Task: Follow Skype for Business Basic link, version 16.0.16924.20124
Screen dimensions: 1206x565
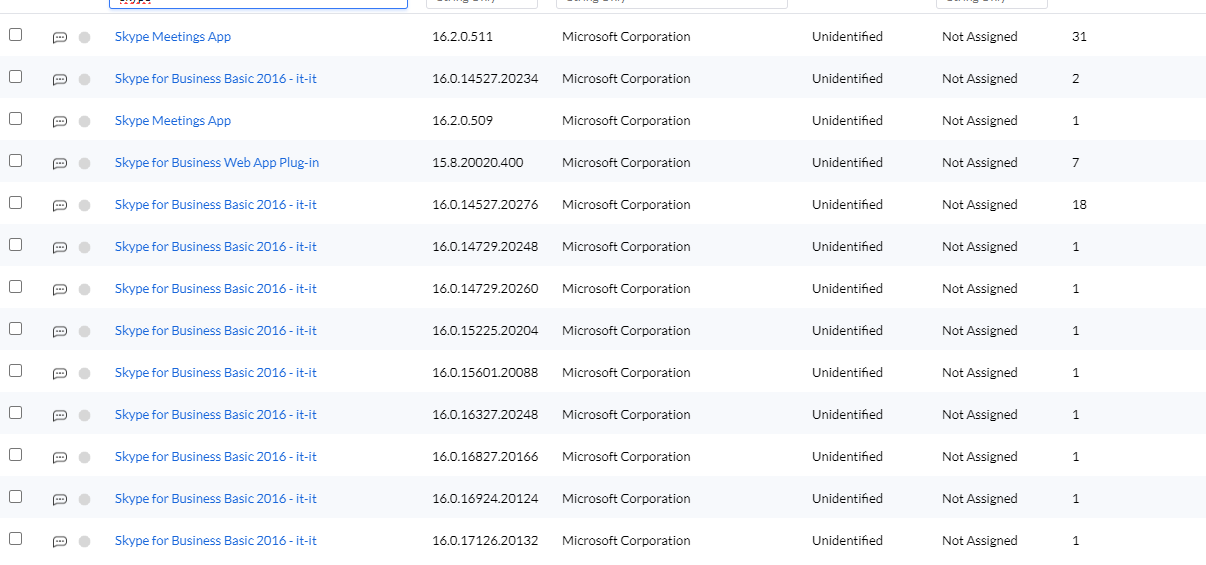Action: [x=216, y=499]
